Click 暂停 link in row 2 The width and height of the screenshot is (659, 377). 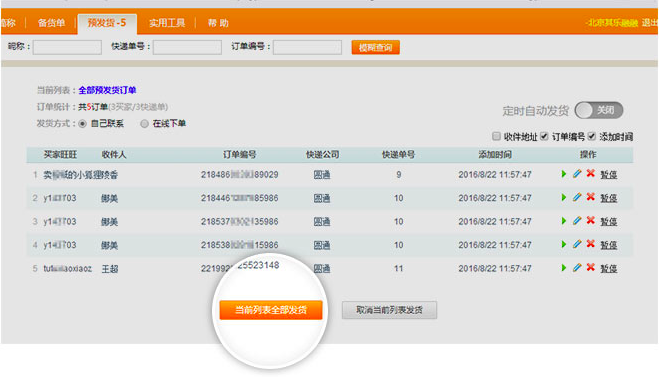[609, 198]
